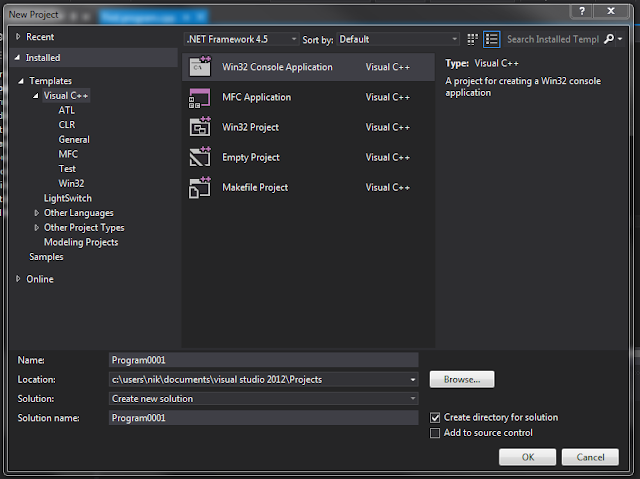Click the Browse... button
The image size is (640, 479).
pos(462,379)
